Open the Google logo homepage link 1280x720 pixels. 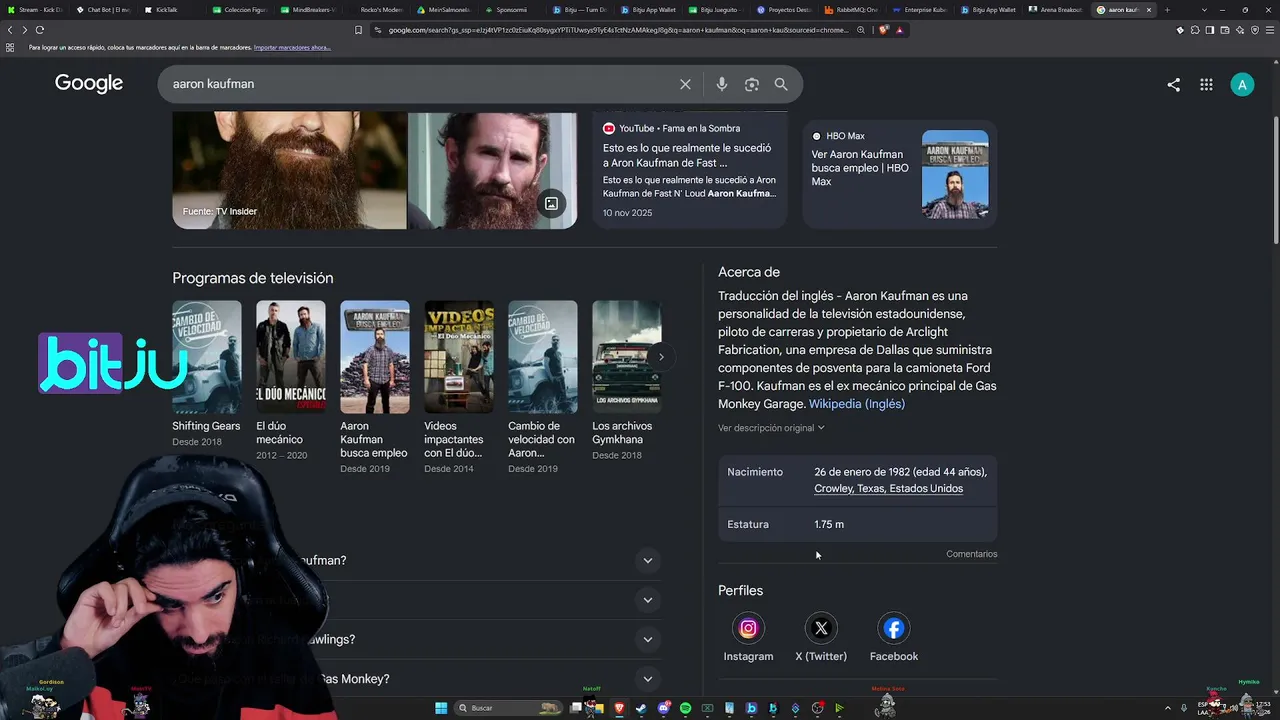coord(89,84)
